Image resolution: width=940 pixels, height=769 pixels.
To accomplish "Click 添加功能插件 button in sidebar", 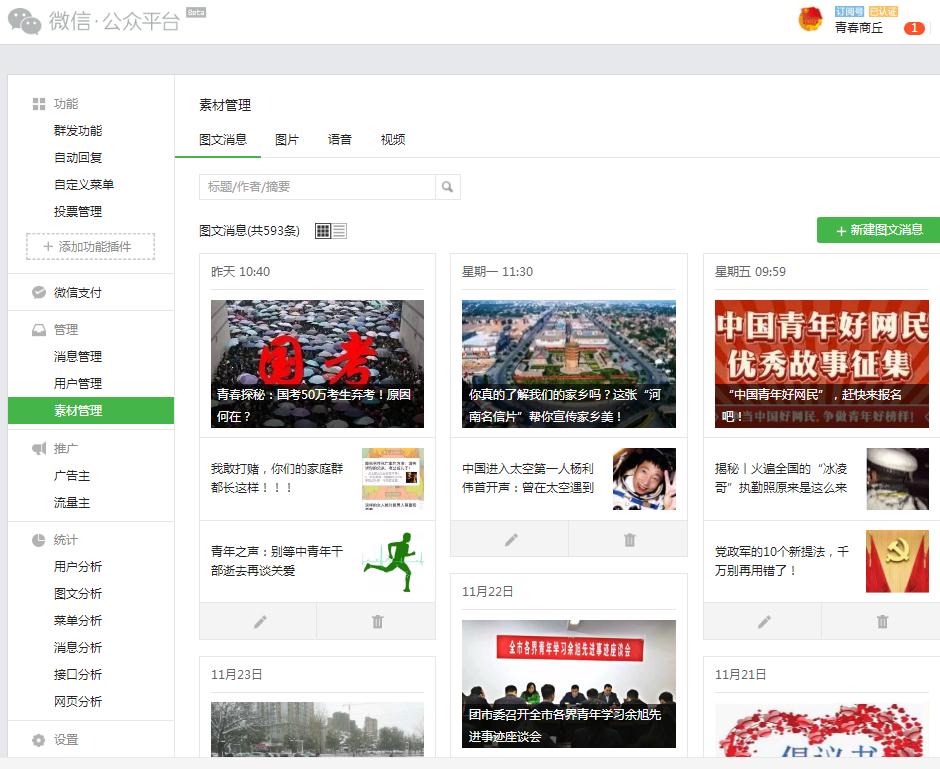I will 91,246.
